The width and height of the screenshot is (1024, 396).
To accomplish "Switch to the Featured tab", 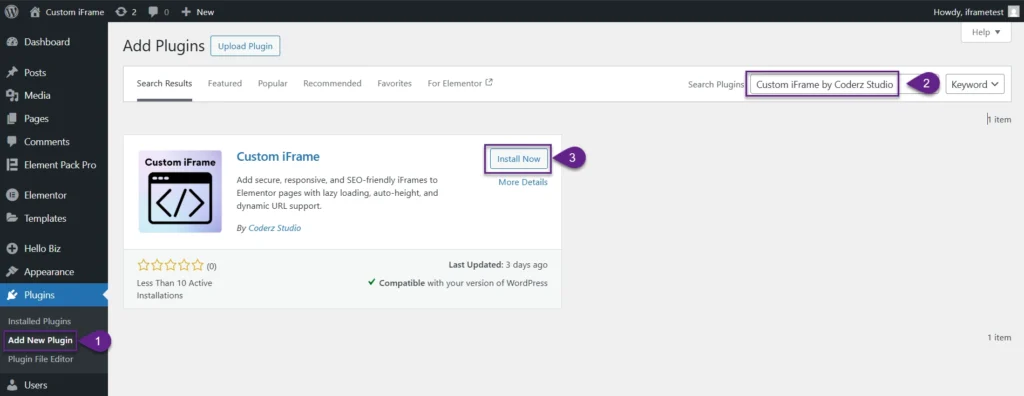I will 225,84.
